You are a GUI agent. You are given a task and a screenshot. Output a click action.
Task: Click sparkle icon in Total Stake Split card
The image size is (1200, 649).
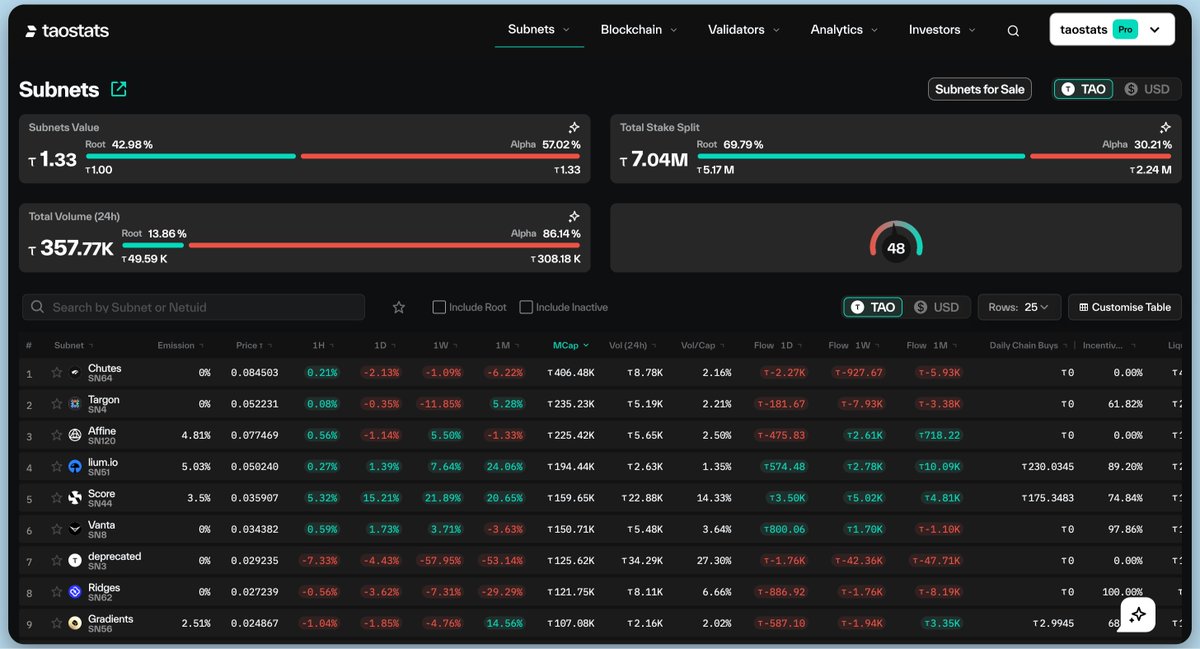(x=1165, y=128)
